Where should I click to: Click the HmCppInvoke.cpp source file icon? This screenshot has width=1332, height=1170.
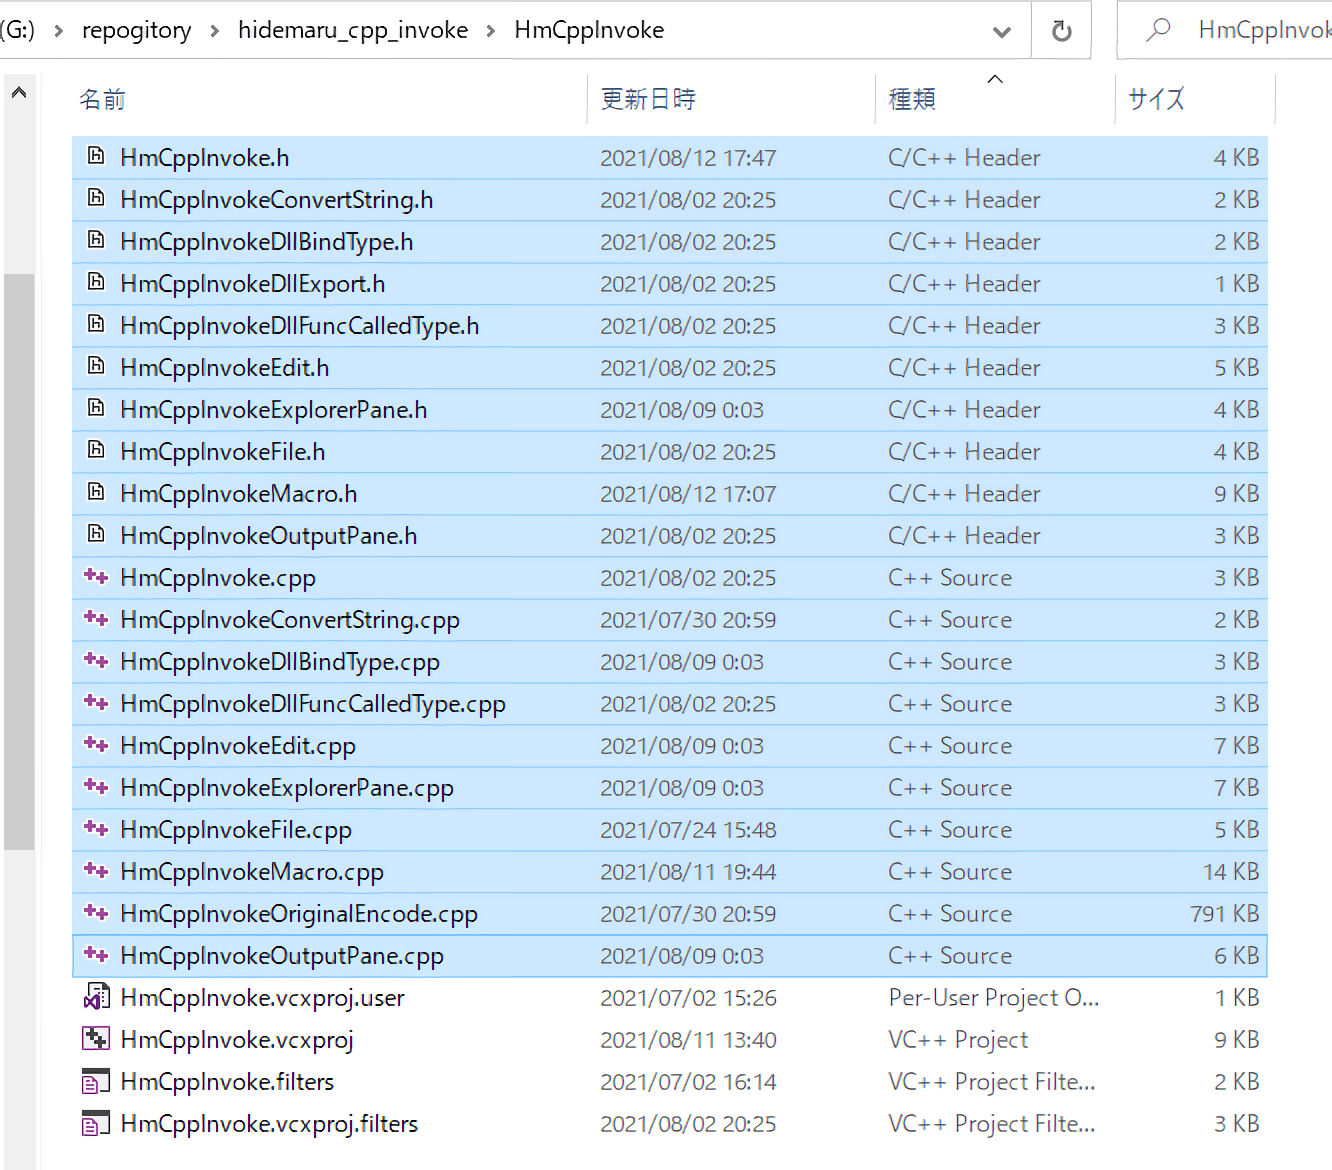tap(96, 577)
